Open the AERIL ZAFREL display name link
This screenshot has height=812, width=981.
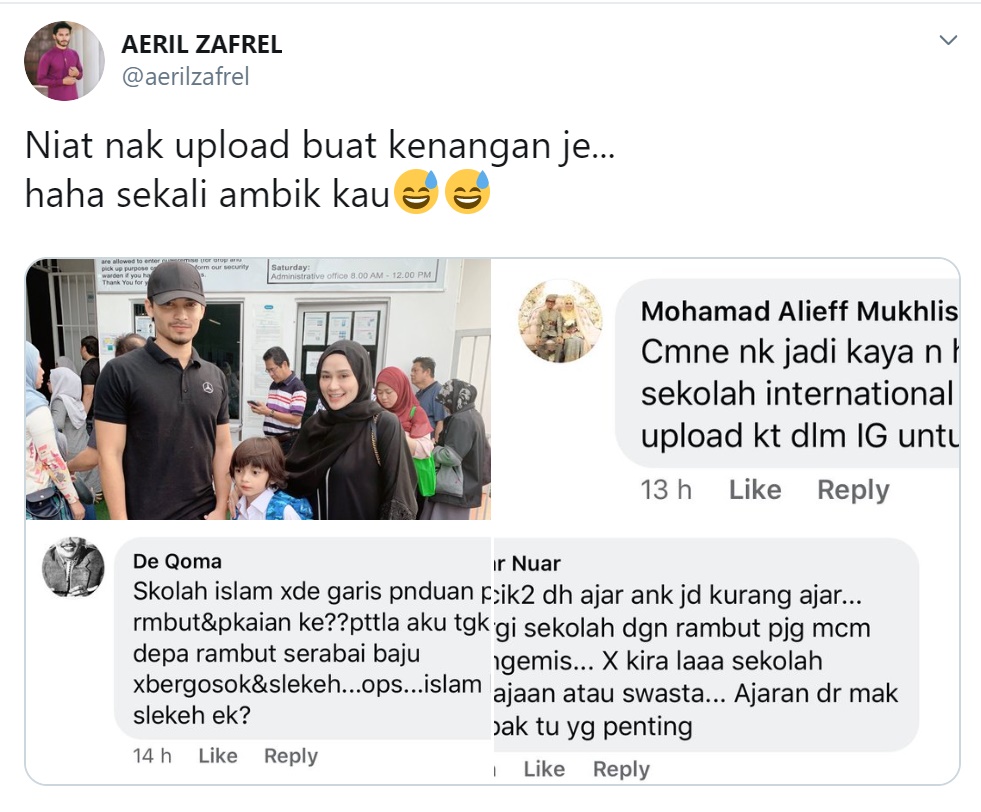201,44
